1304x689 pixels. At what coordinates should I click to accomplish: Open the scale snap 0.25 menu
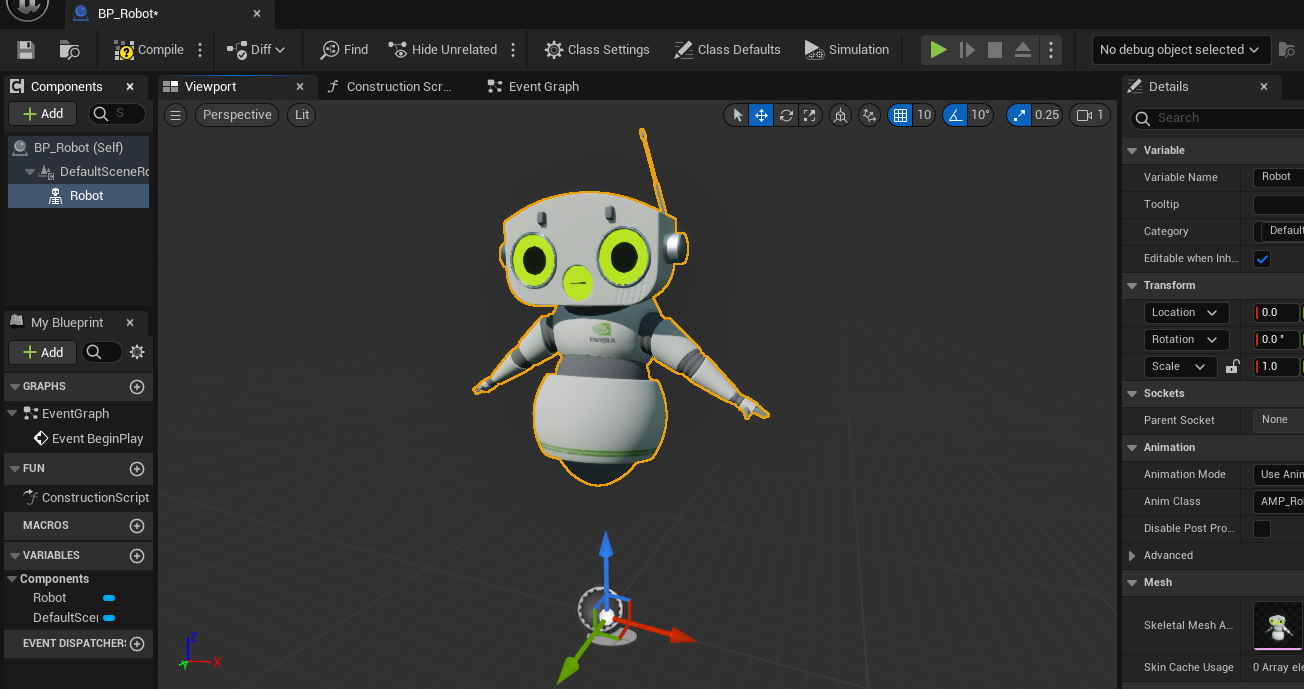pos(1047,115)
